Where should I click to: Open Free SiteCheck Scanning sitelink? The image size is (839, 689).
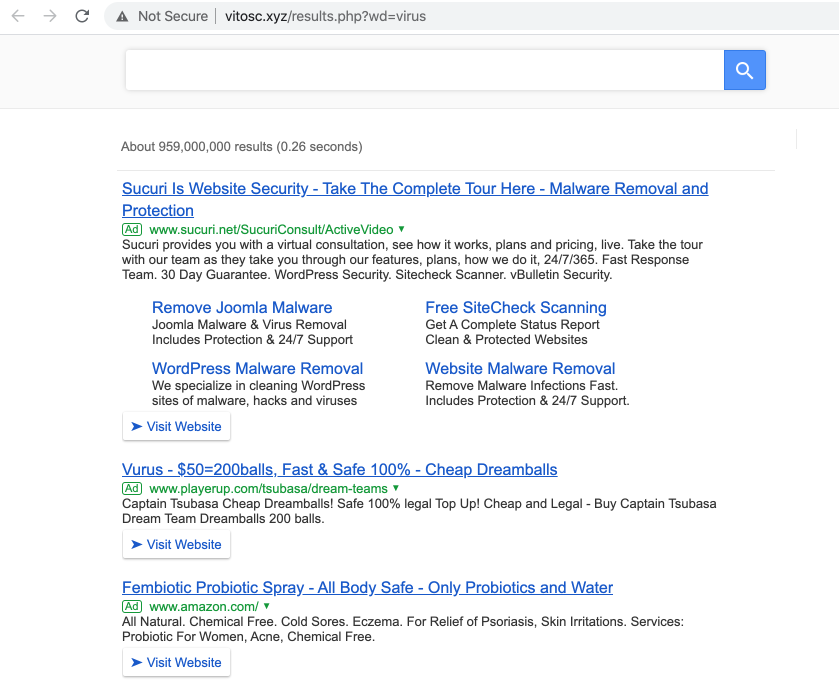click(x=515, y=308)
